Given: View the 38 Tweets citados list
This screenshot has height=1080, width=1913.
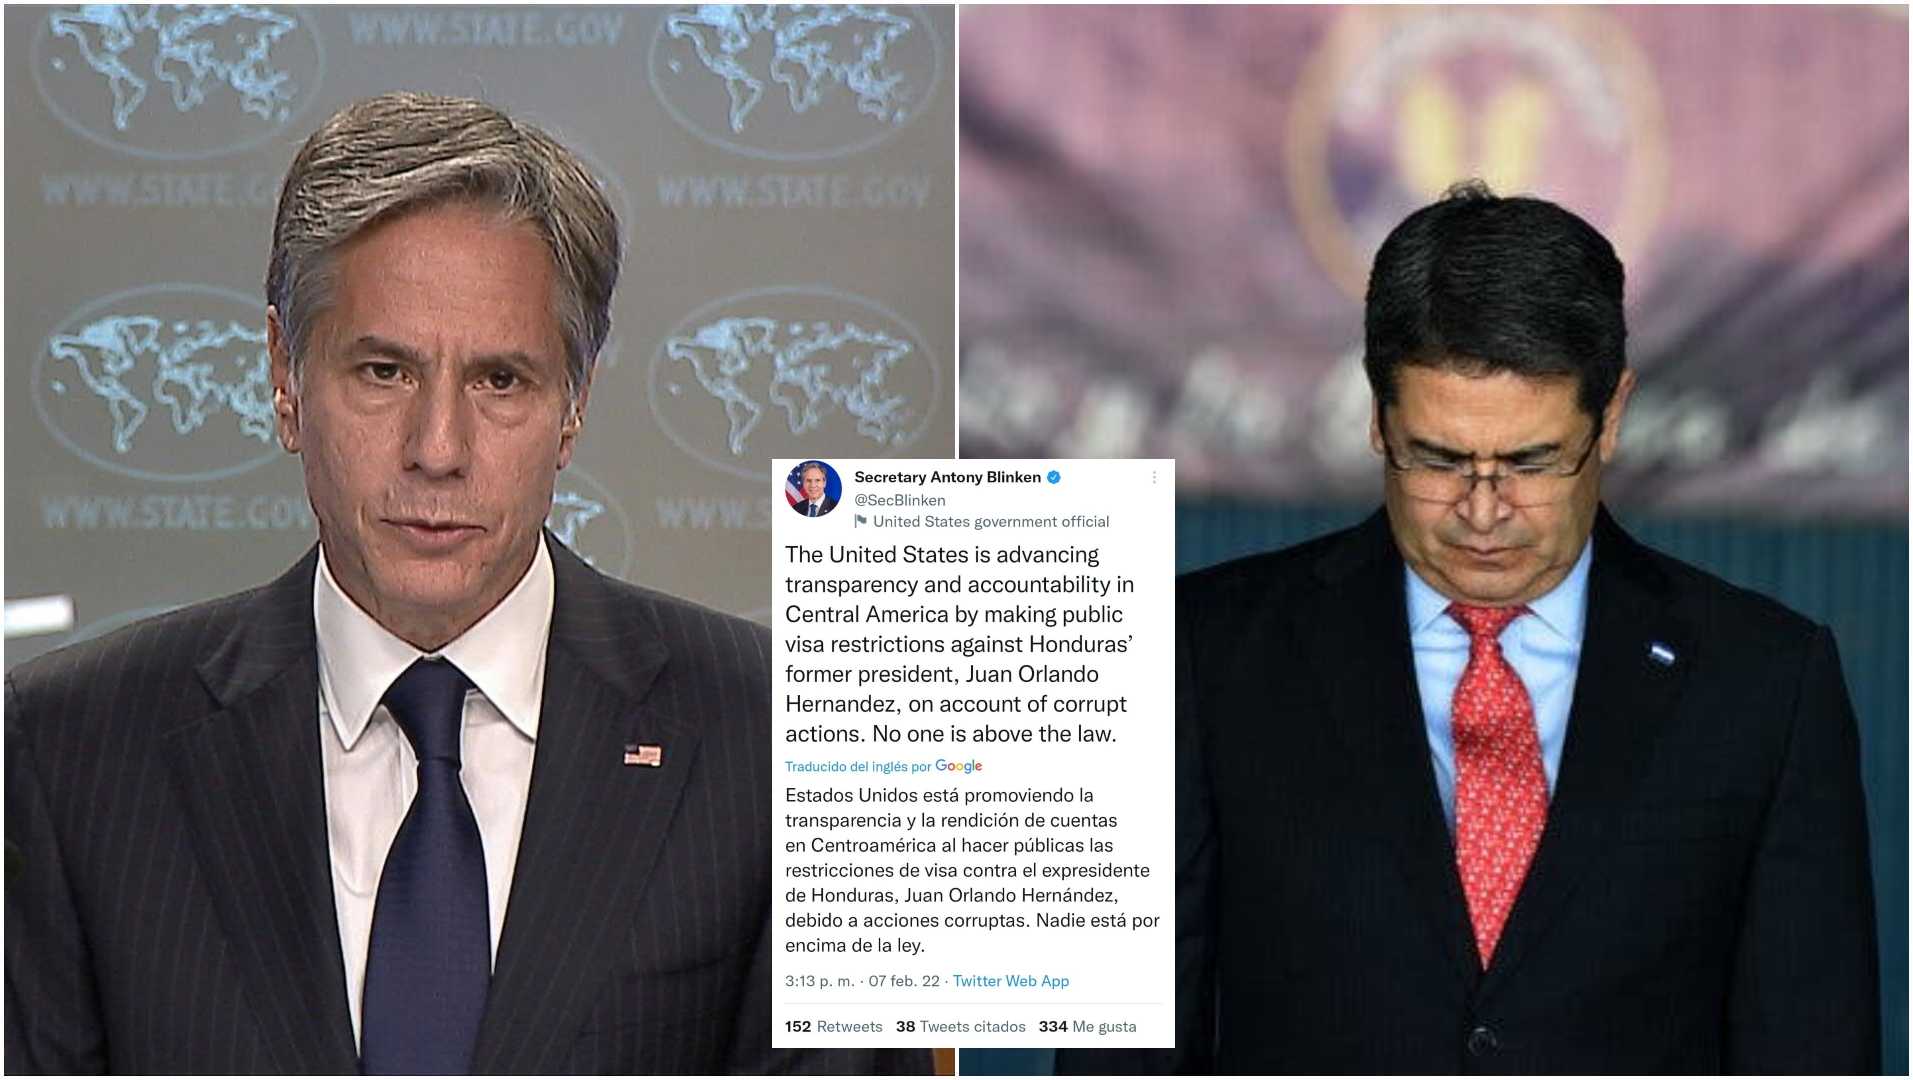Looking at the screenshot, I should pos(961,1026).
